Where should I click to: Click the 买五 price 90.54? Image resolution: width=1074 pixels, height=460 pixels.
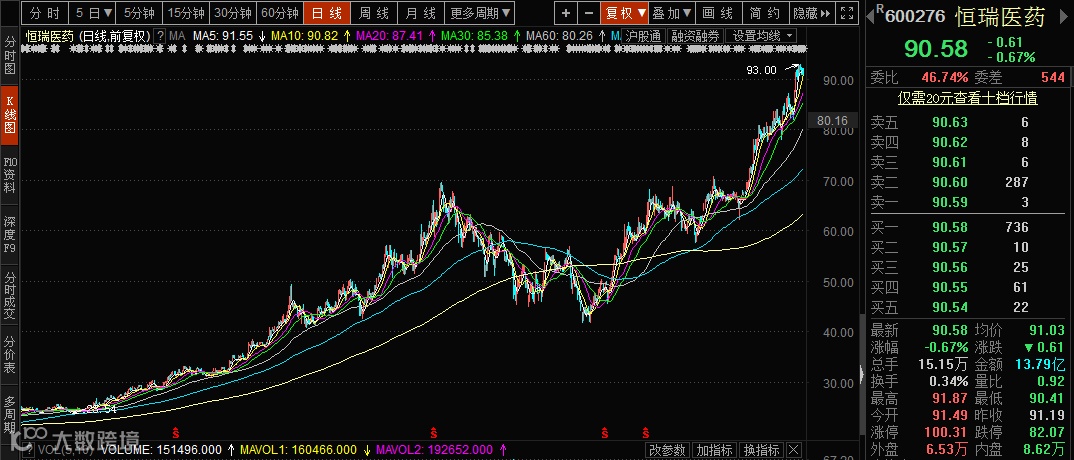coord(949,307)
